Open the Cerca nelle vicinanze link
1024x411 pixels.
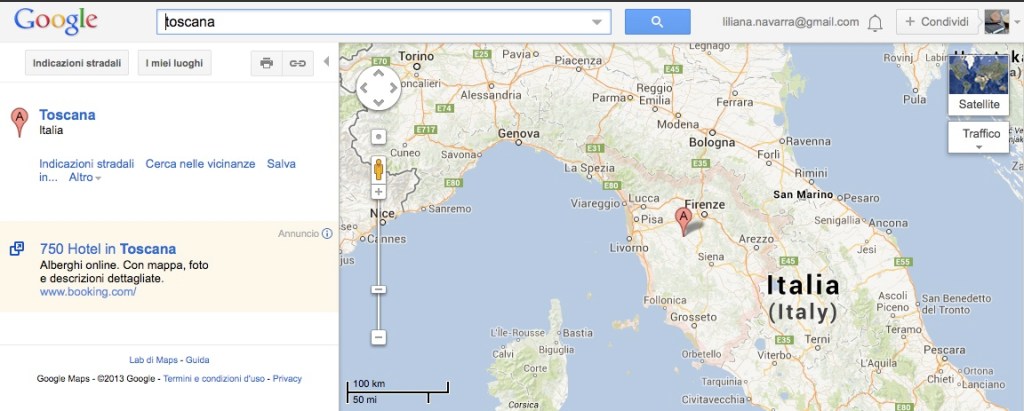coord(200,163)
